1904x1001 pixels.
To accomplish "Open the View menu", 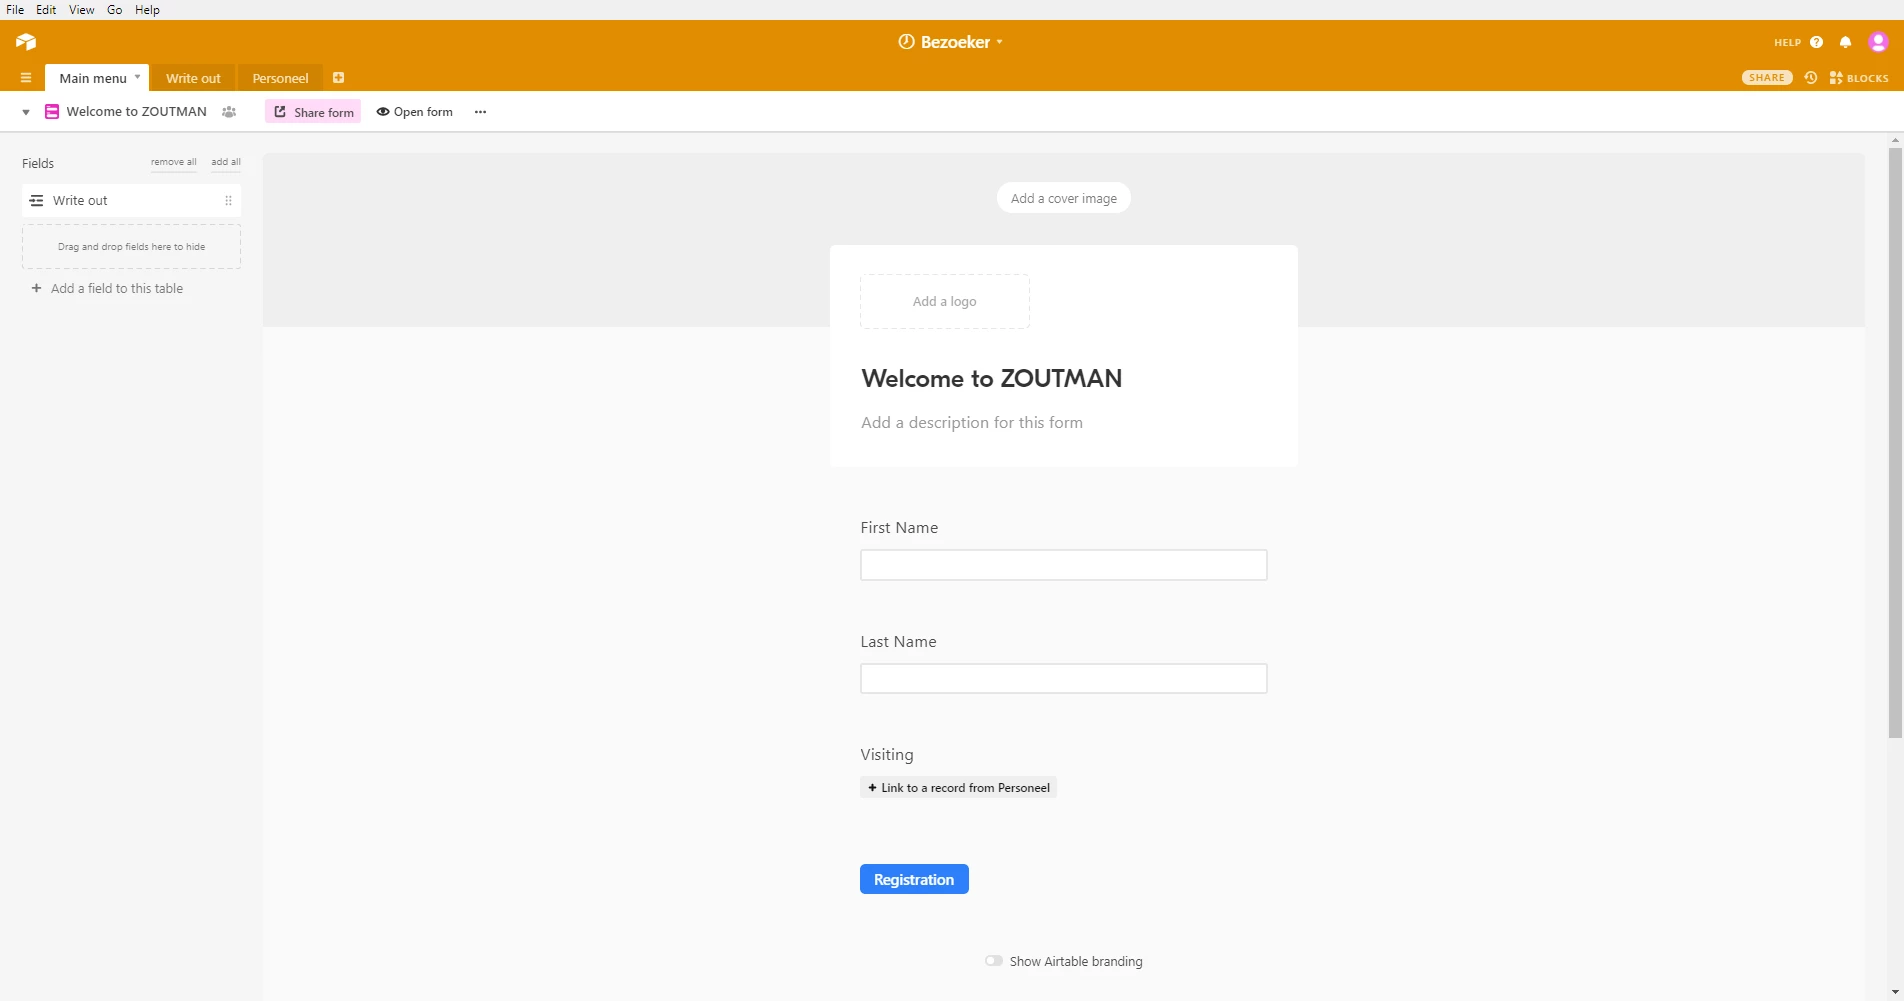I will pyautogui.click(x=82, y=10).
